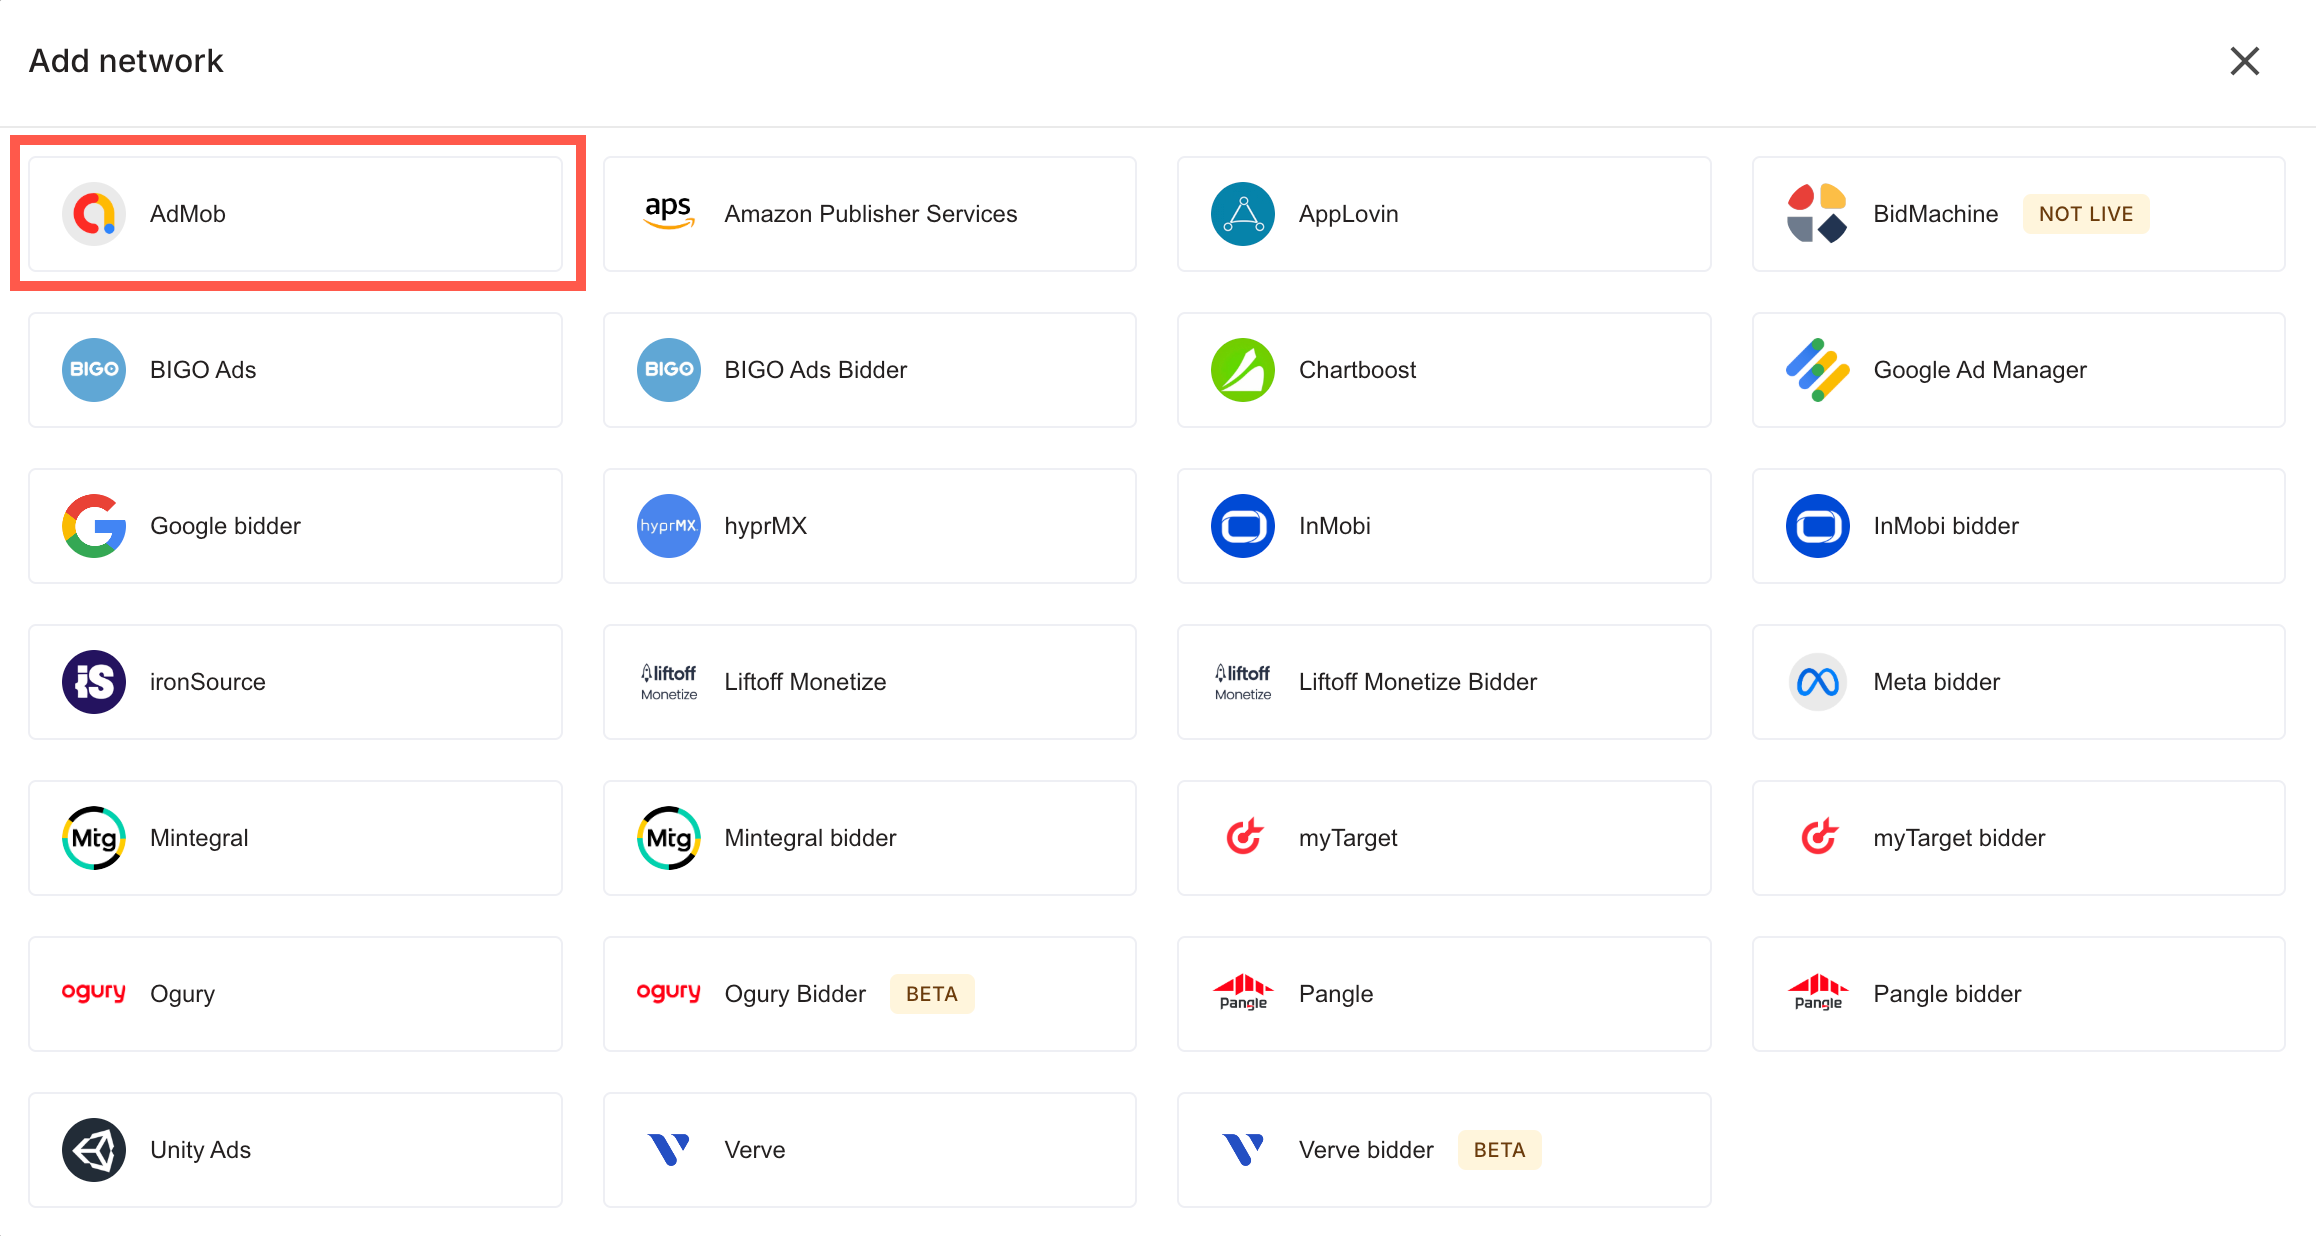Choose the Pangle bidder label

[1948, 994]
